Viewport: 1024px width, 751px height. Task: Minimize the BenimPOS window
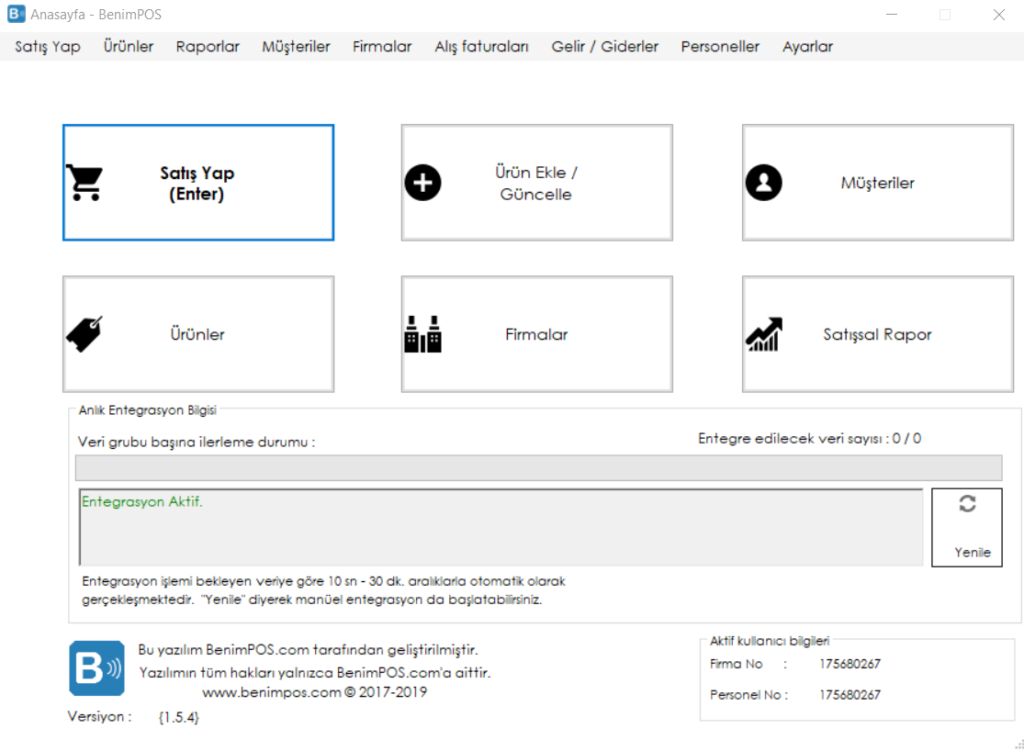pyautogui.click(x=891, y=14)
